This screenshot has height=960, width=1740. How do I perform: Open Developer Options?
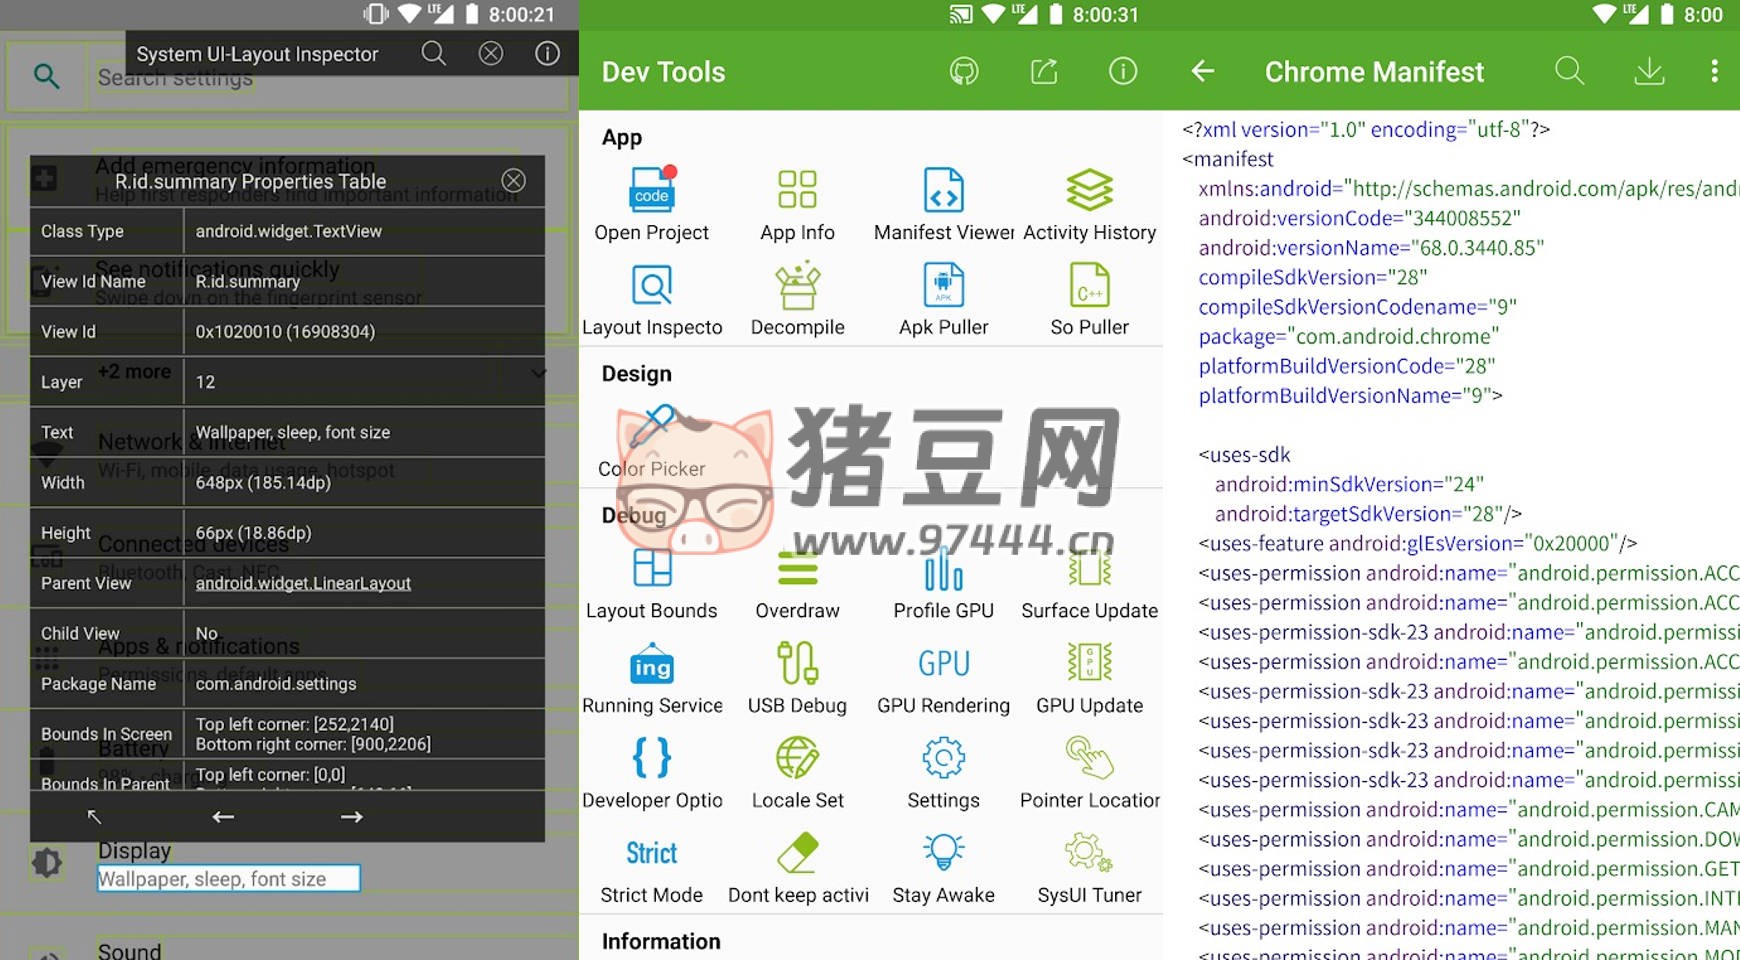tap(651, 774)
